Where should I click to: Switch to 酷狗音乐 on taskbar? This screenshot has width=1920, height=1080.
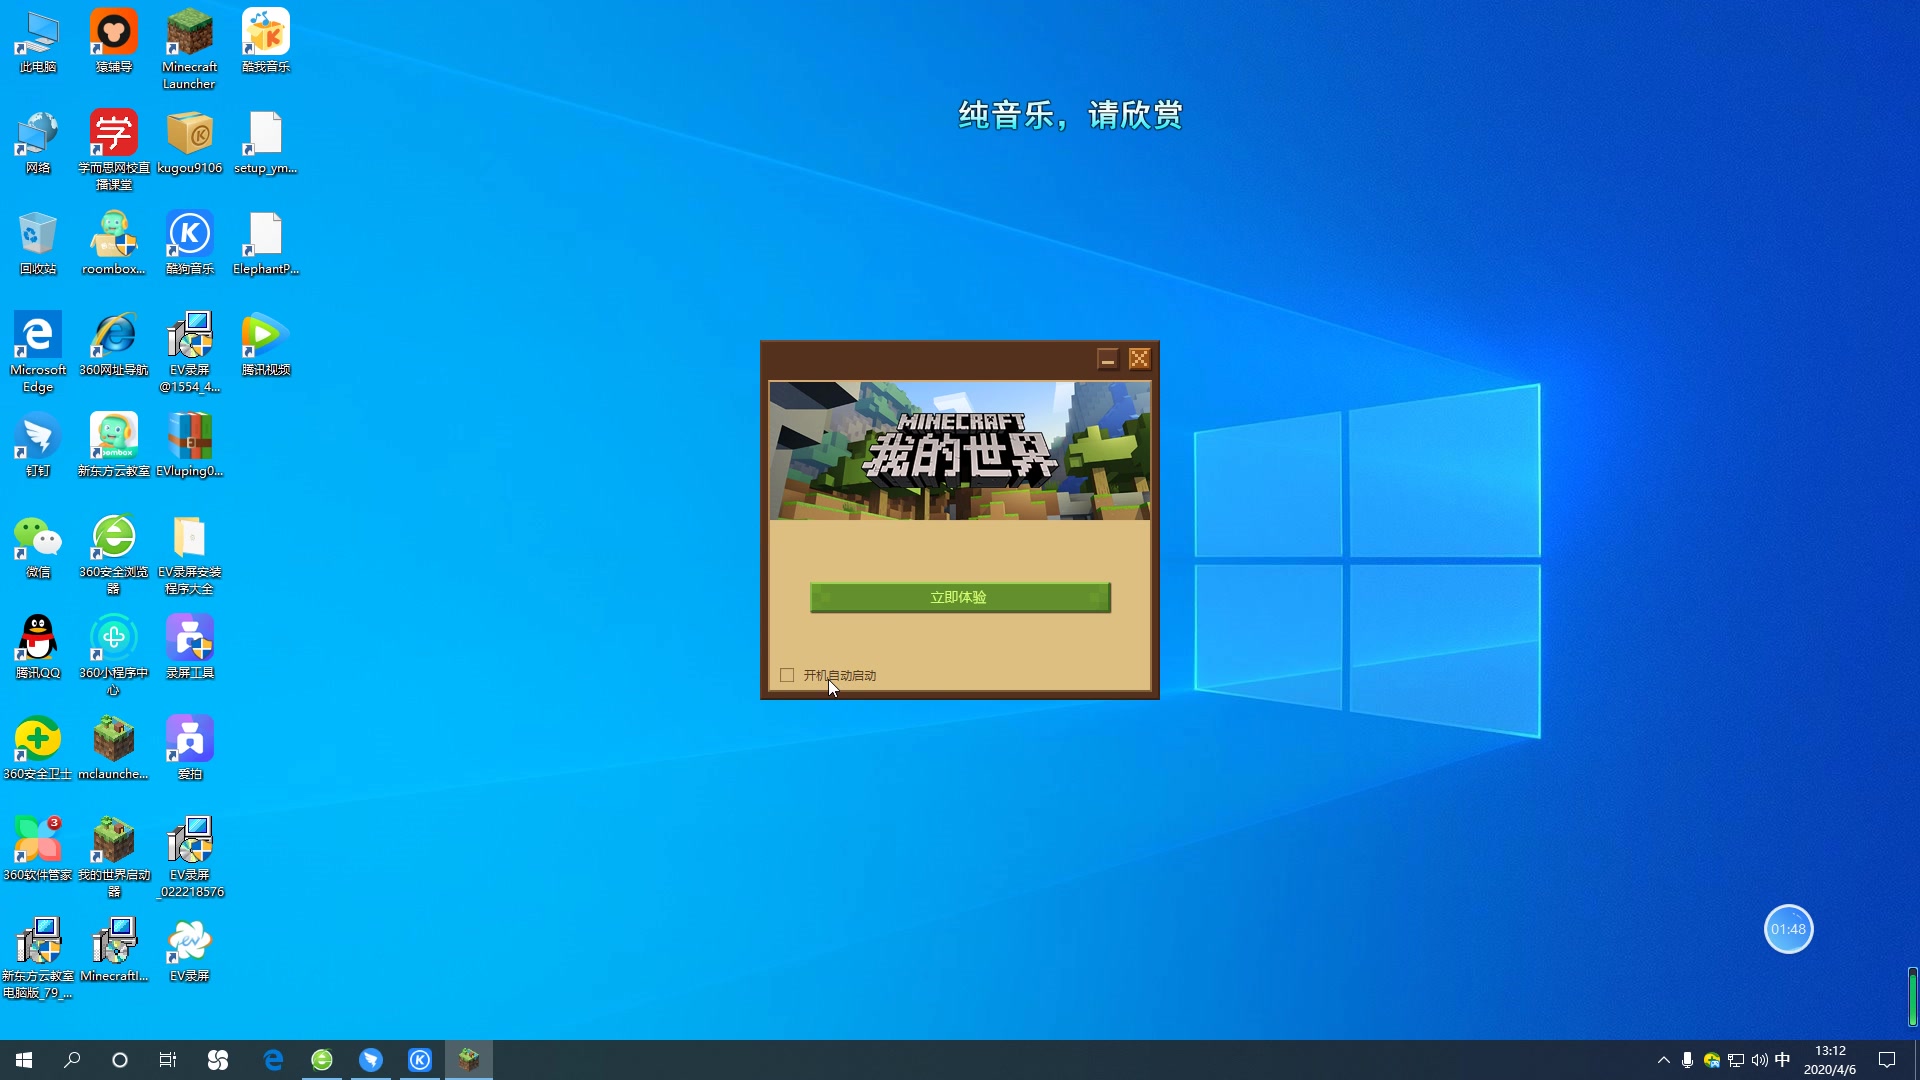tap(420, 1060)
